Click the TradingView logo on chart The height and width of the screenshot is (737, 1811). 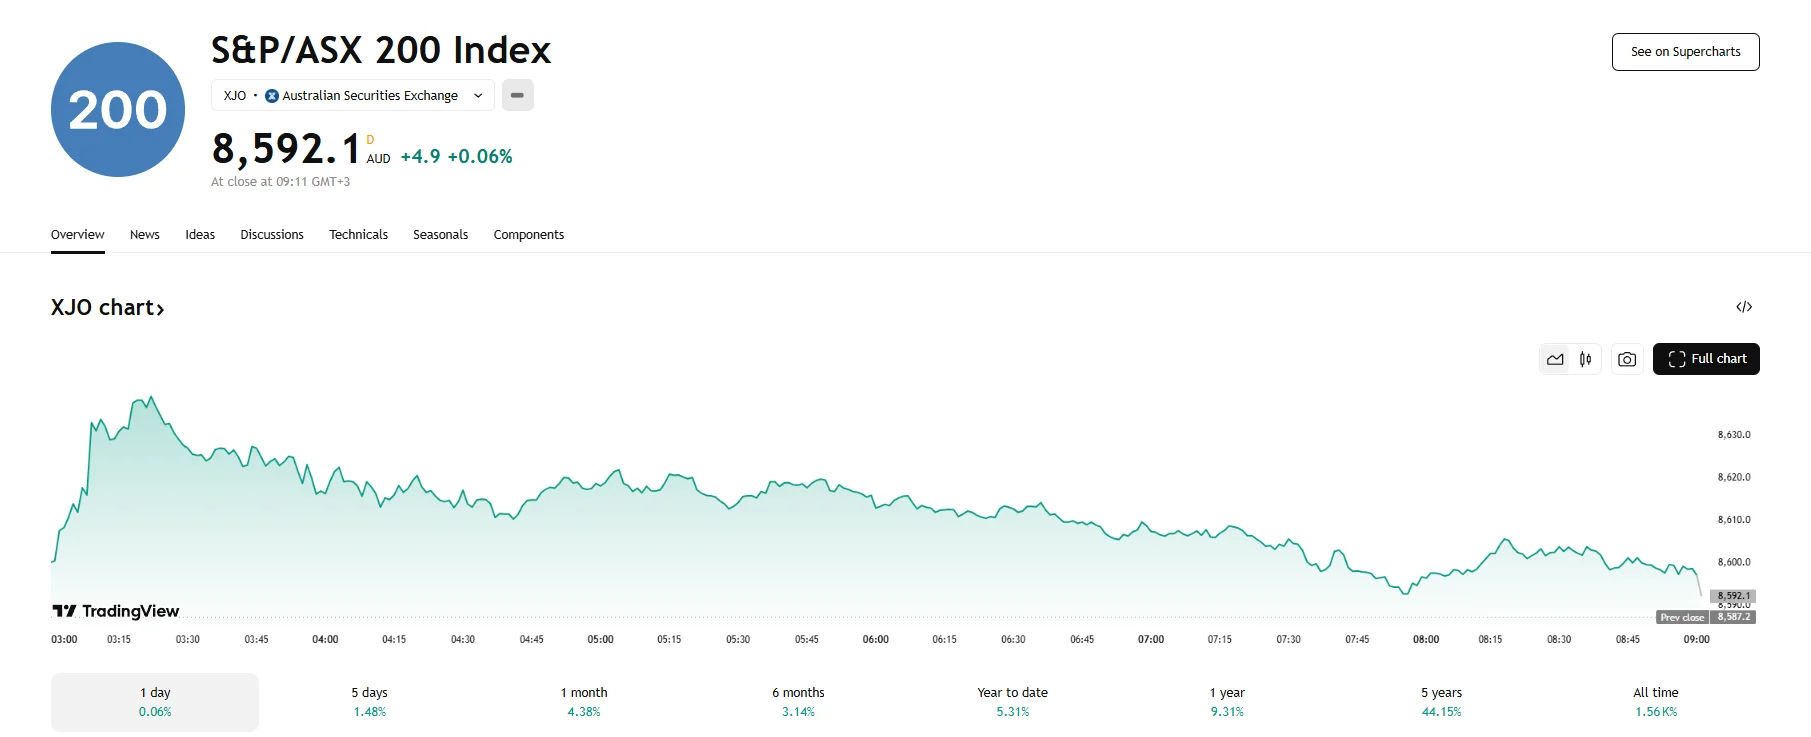(x=116, y=611)
